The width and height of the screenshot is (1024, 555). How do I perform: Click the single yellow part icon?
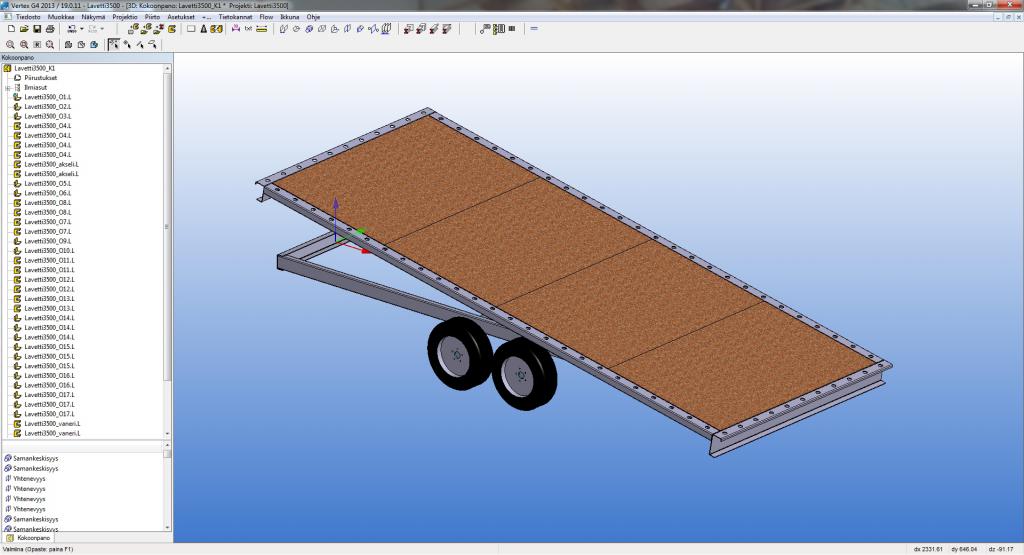(x=172, y=29)
